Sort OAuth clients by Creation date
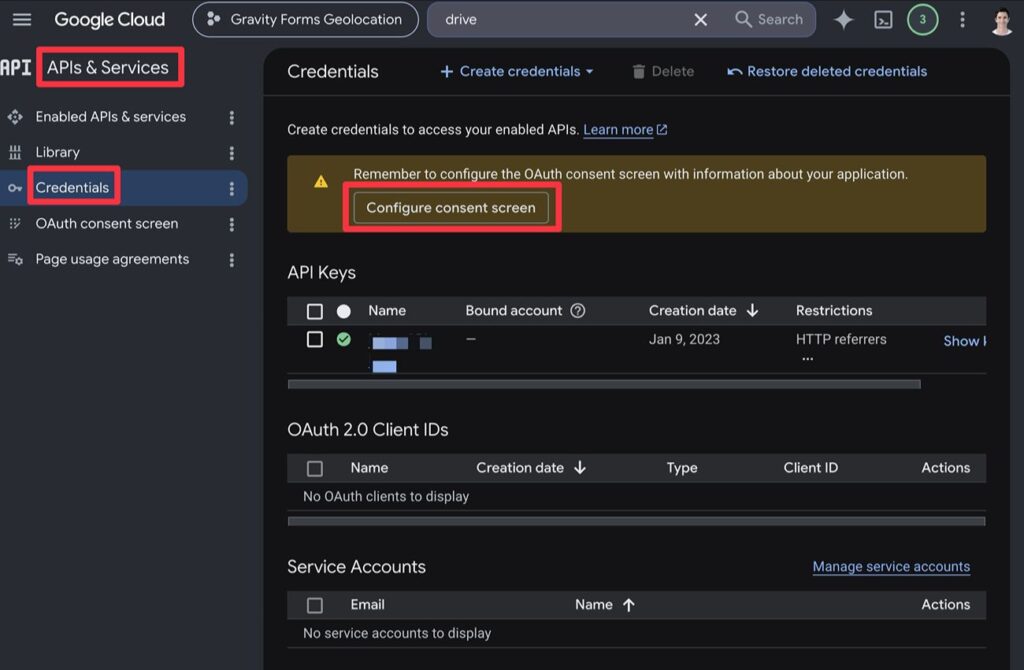This screenshot has height=670, width=1024. click(x=531, y=468)
